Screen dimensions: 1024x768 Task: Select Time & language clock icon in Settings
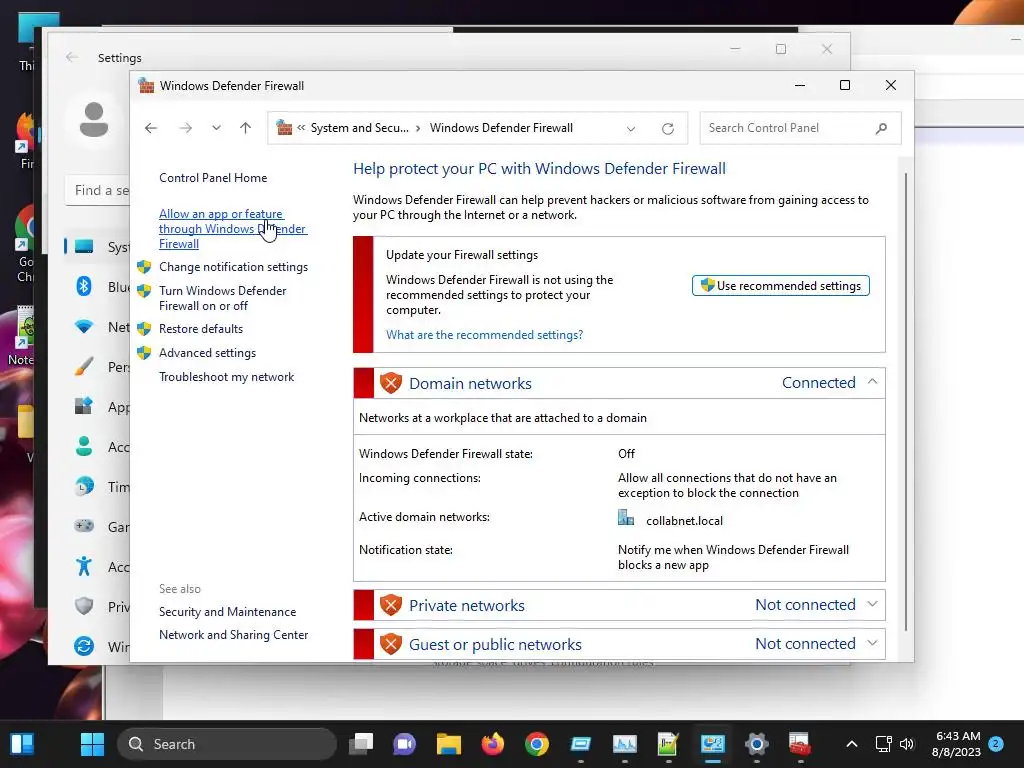pyautogui.click(x=84, y=487)
